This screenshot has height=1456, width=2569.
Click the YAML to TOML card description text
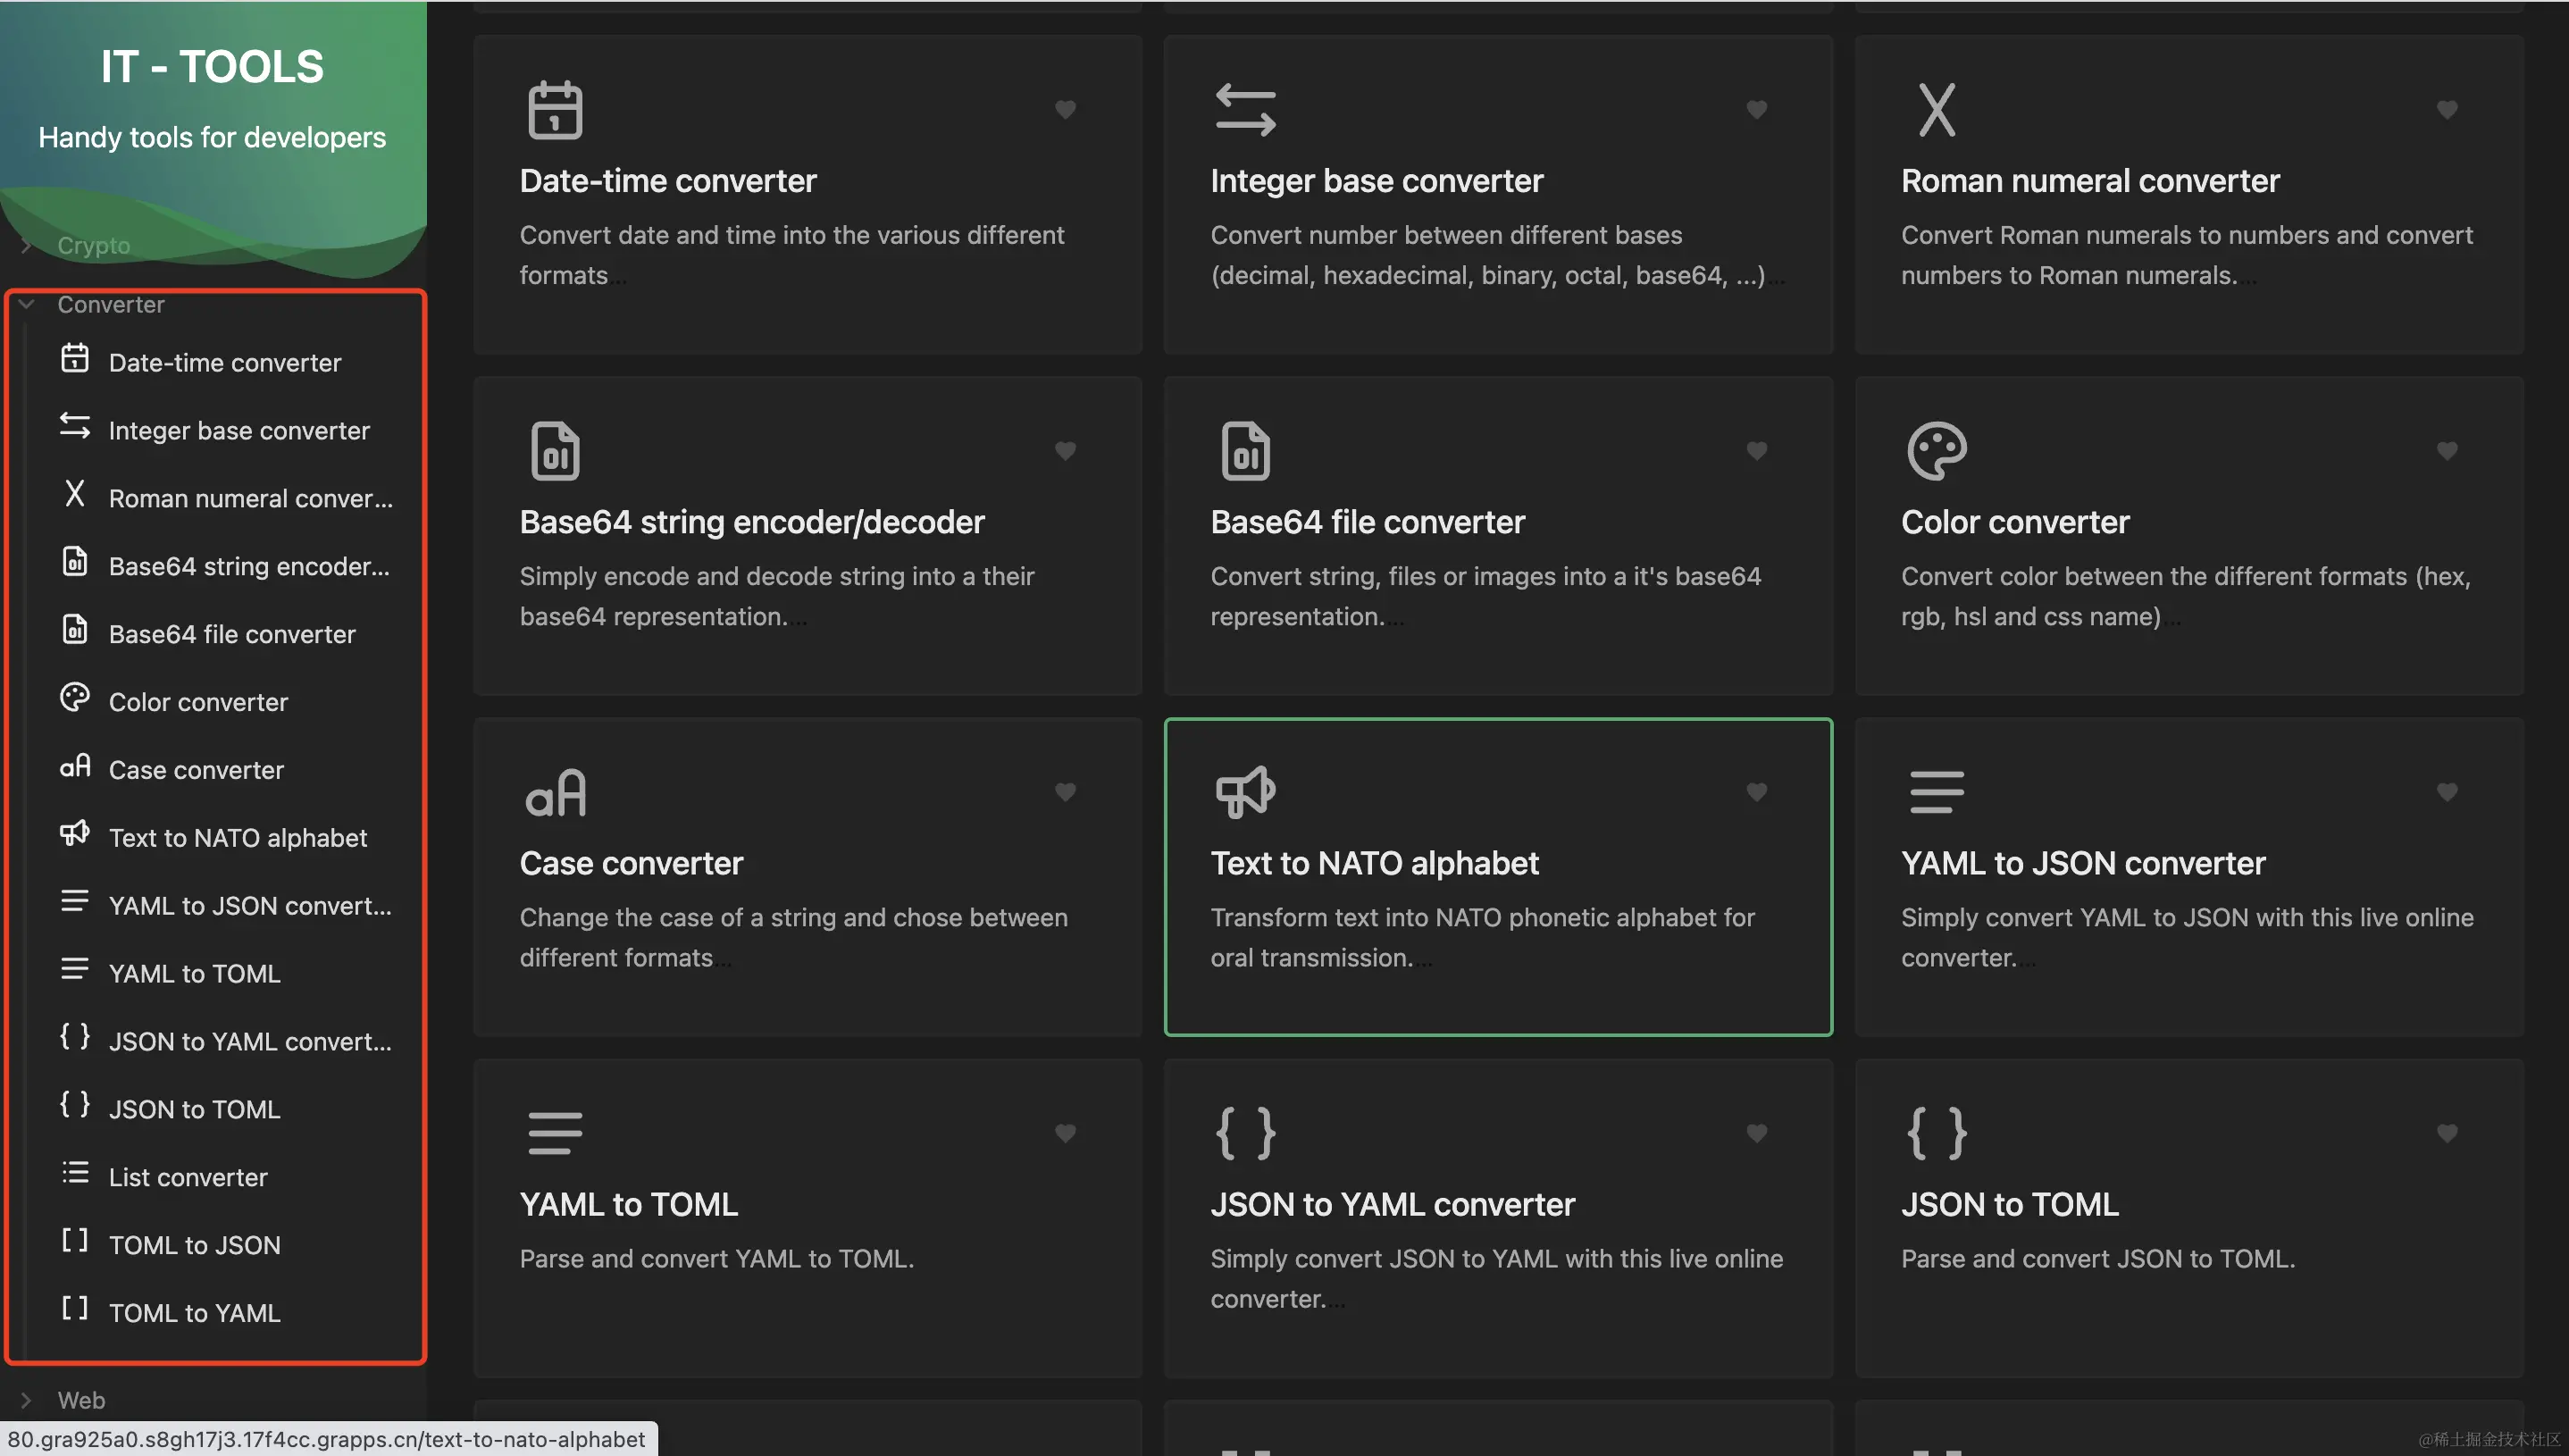[x=716, y=1258]
